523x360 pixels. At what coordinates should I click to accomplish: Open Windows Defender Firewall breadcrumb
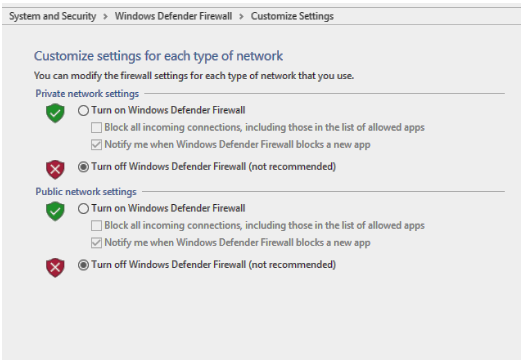173,16
